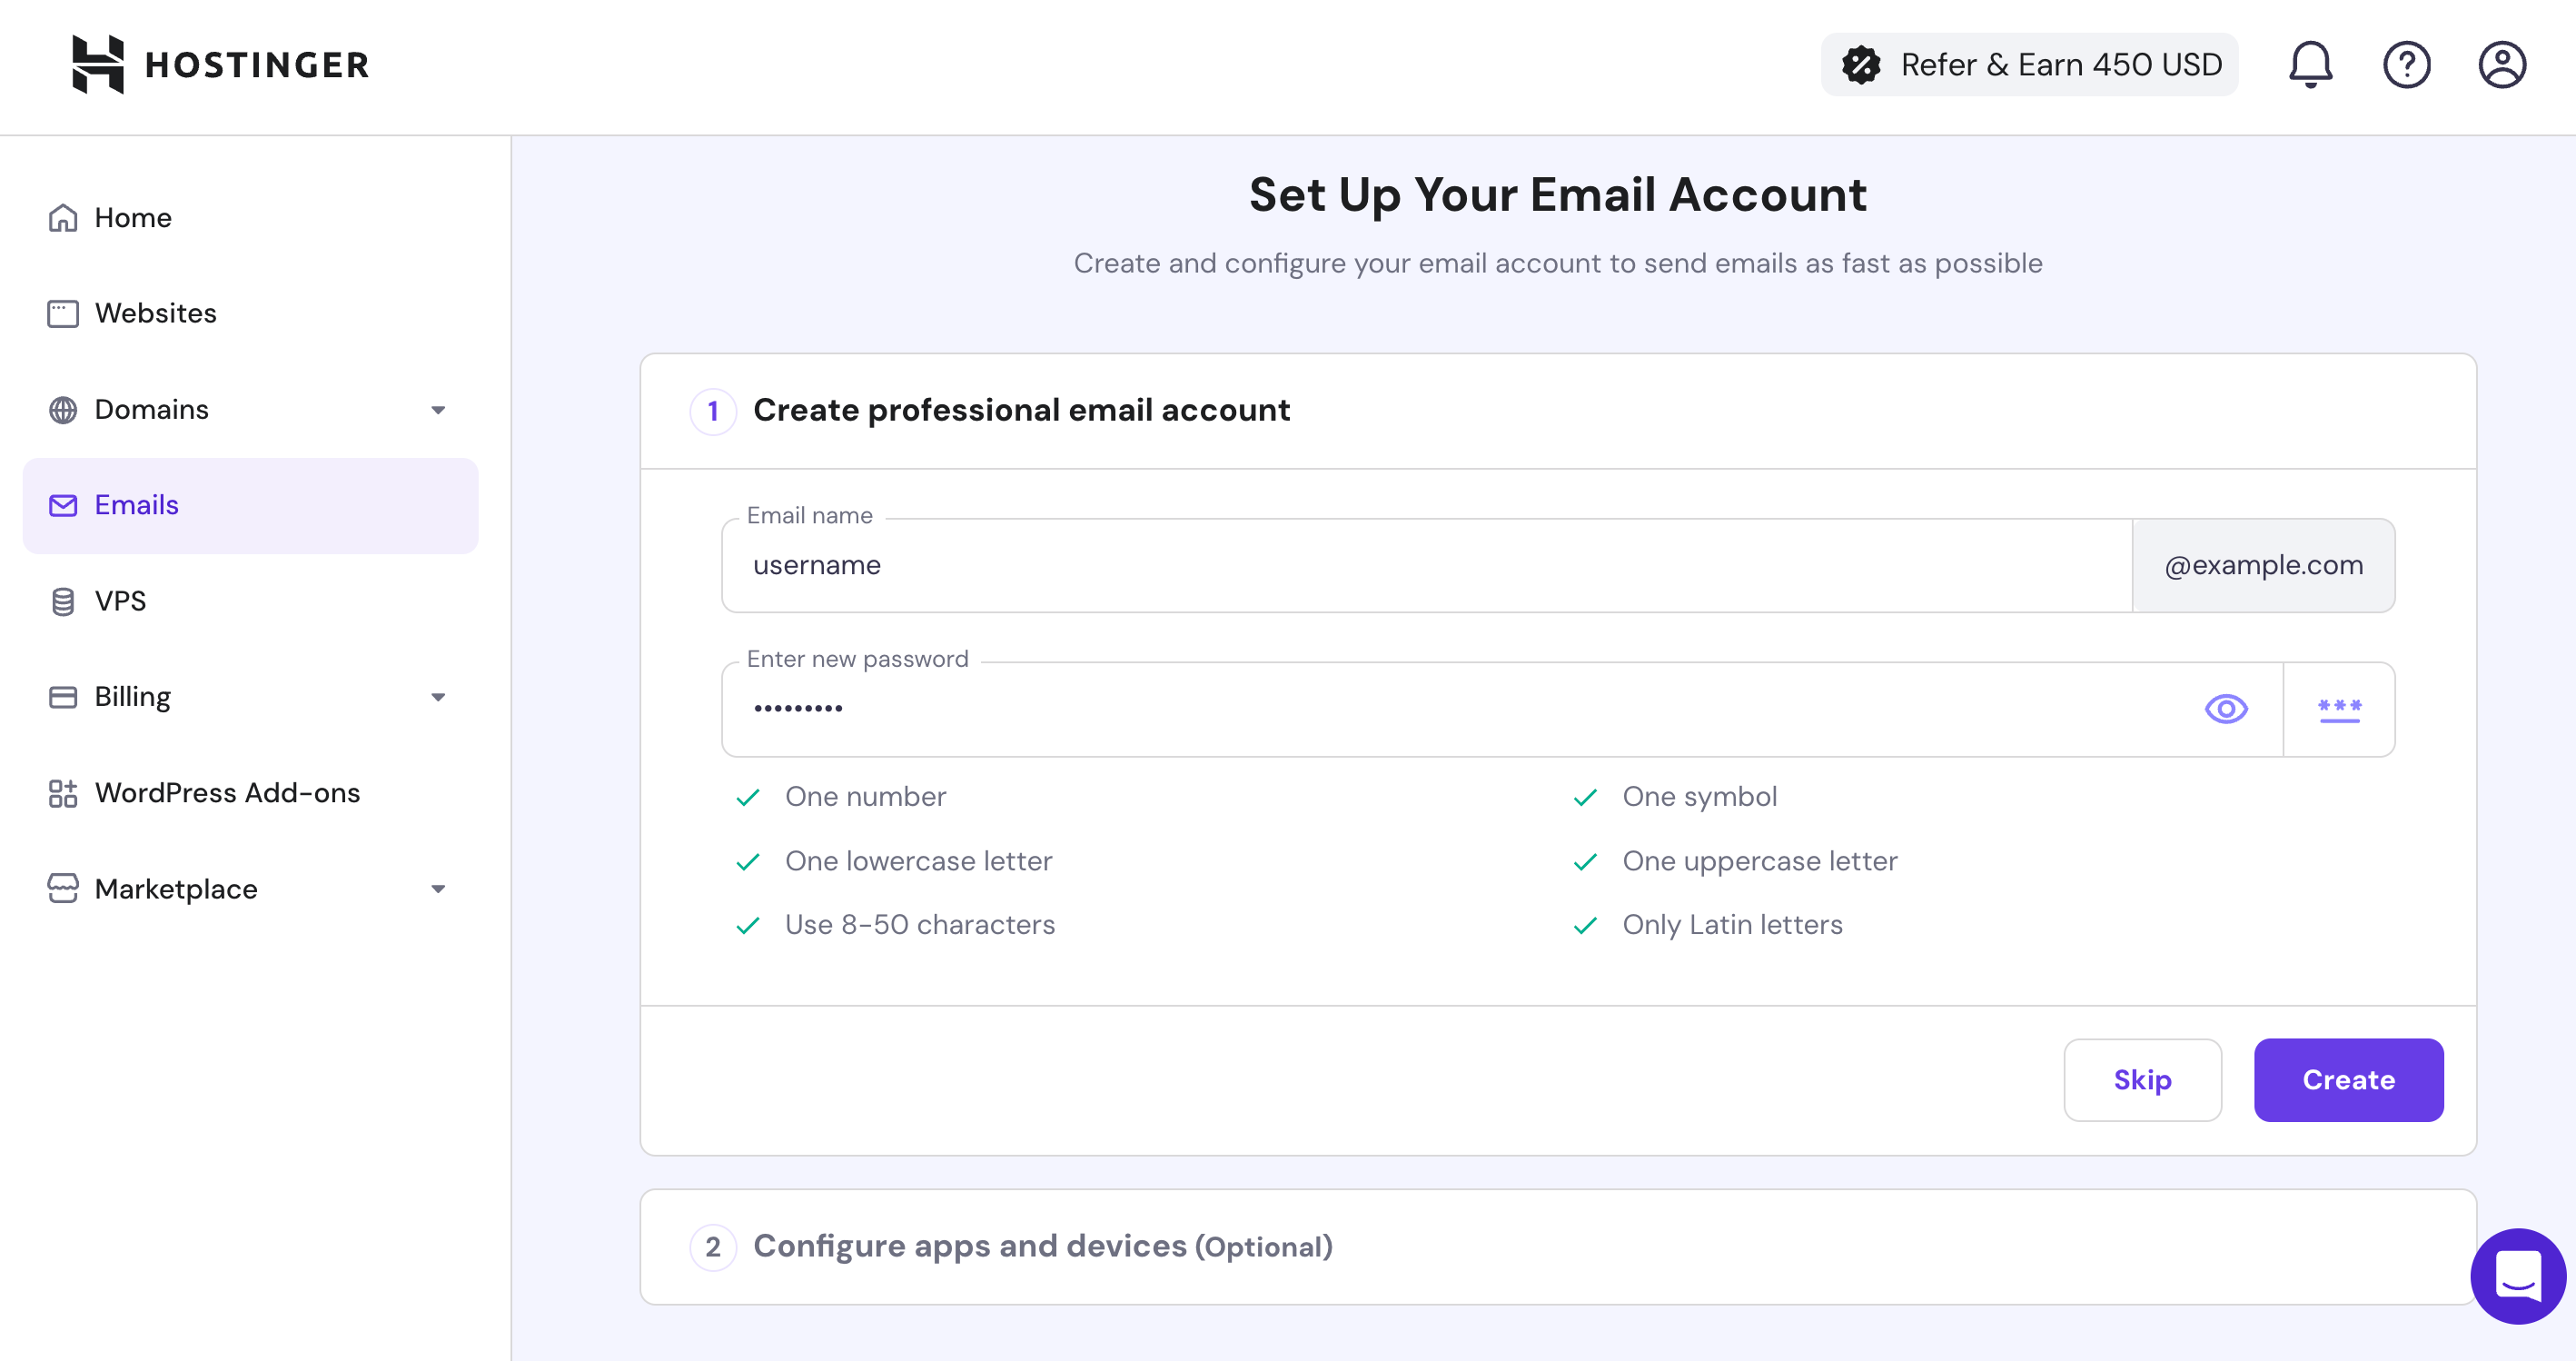Open the live chat bubble
This screenshot has width=2576, height=1361.
tap(2517, 1276)
